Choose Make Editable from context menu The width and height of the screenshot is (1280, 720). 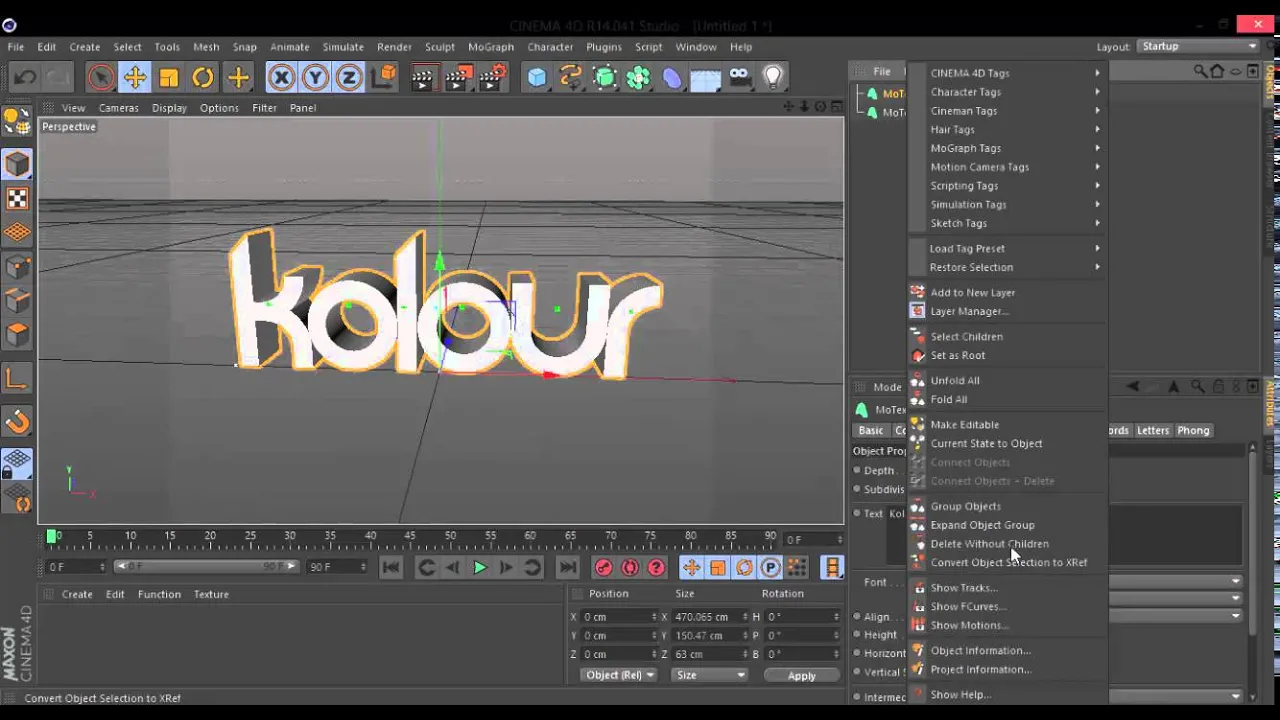(1007, 424)
